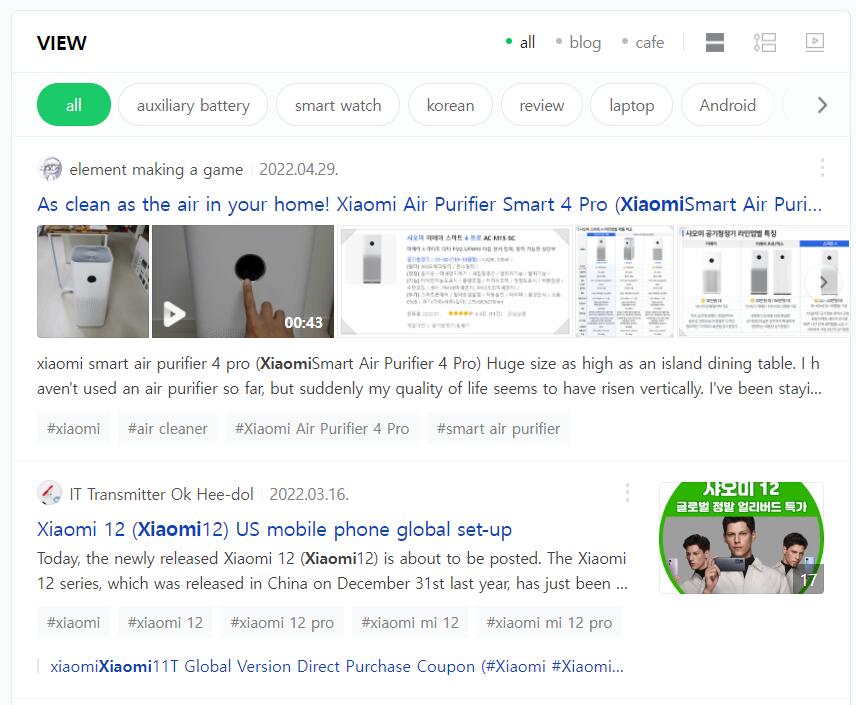The width and height of the screenshot is (856, 705).
Task: Open the element making a game blog name
Action: coord(156,169)
